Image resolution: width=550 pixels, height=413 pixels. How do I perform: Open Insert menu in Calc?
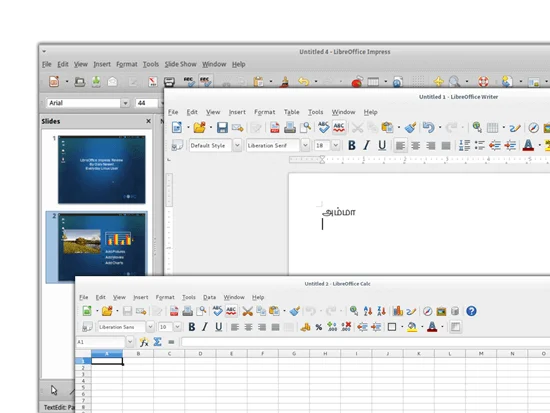[140, 297]
